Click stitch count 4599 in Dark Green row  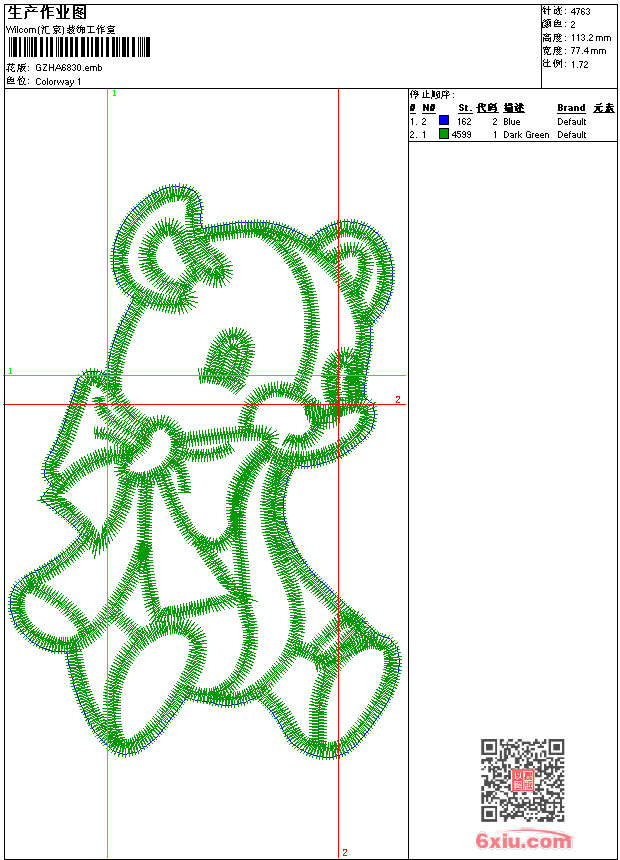[461, 135]
